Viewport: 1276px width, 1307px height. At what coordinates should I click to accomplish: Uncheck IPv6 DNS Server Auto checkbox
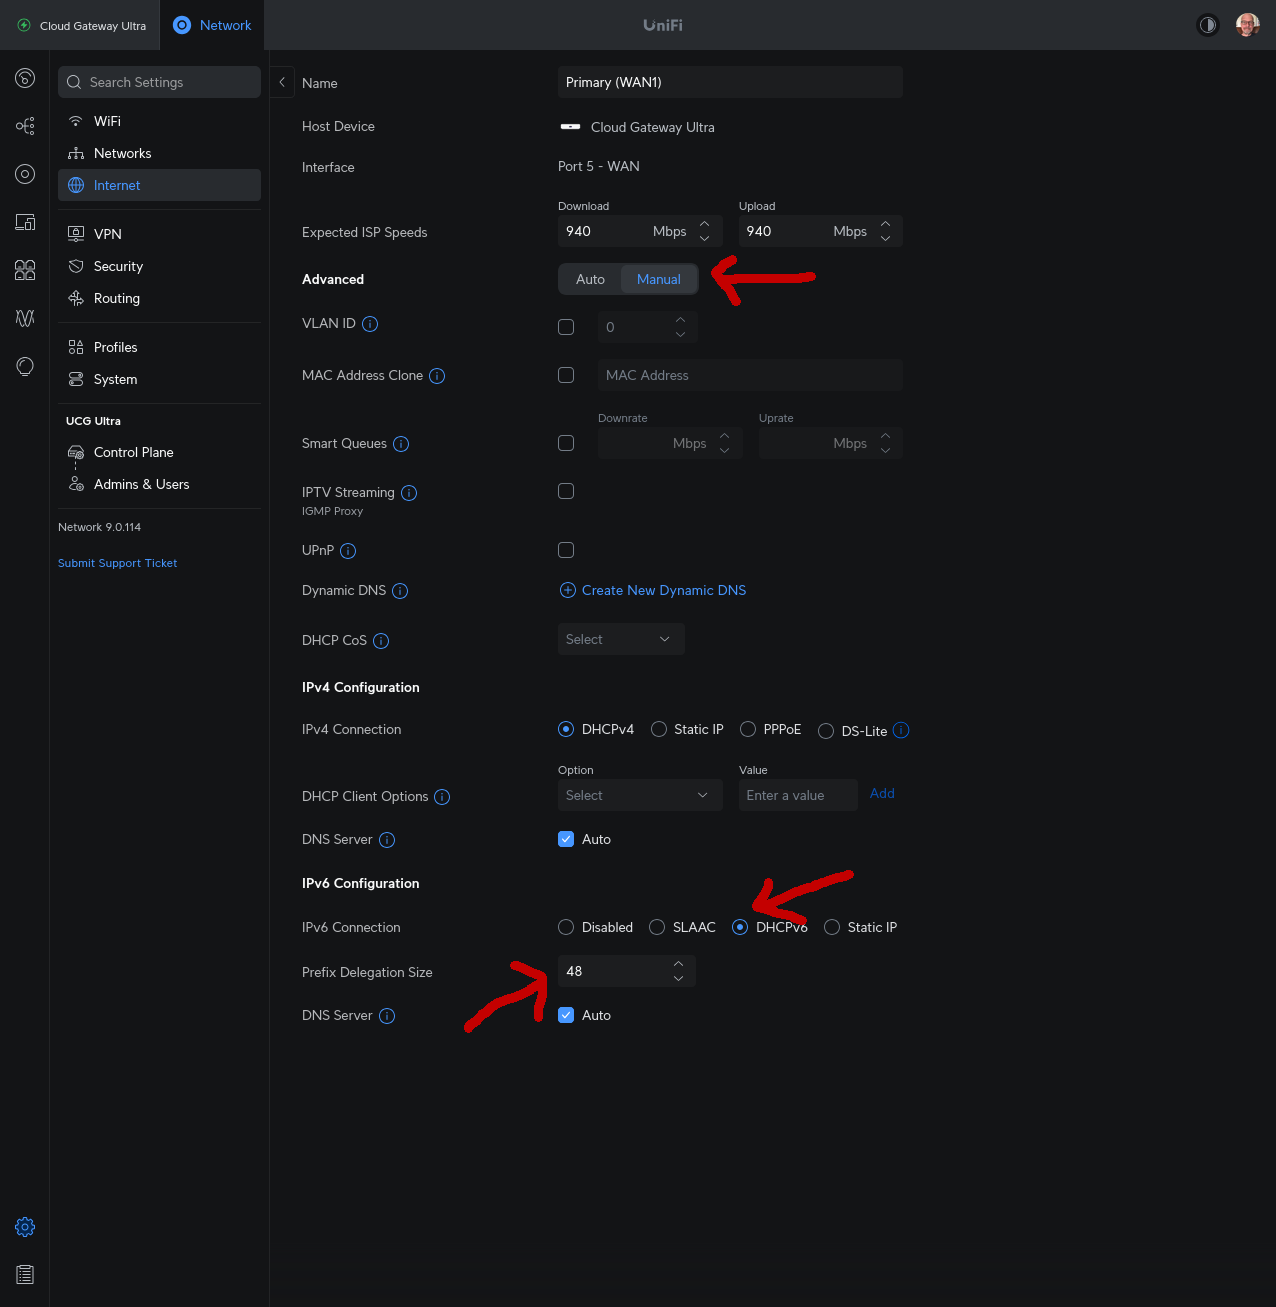click(566, 1015)
